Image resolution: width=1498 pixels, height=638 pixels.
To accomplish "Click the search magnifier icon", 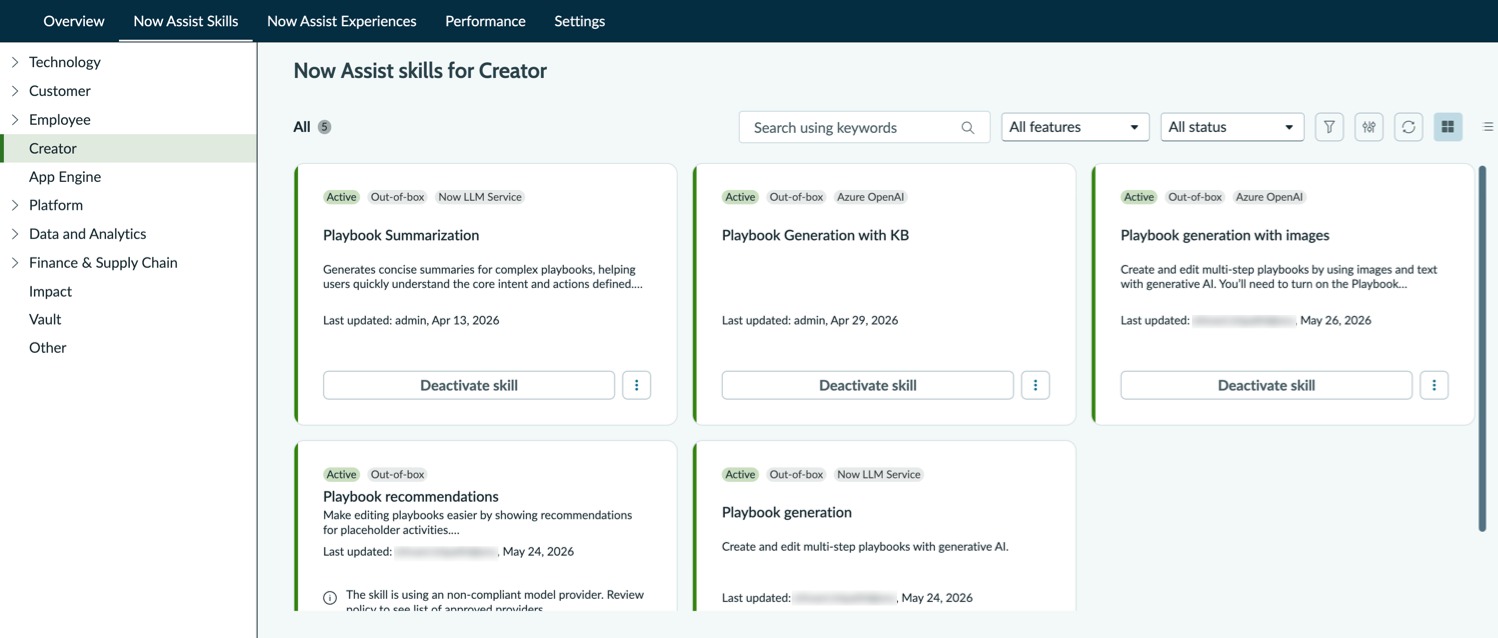I will pyautogui.click(x=968, y=128).
